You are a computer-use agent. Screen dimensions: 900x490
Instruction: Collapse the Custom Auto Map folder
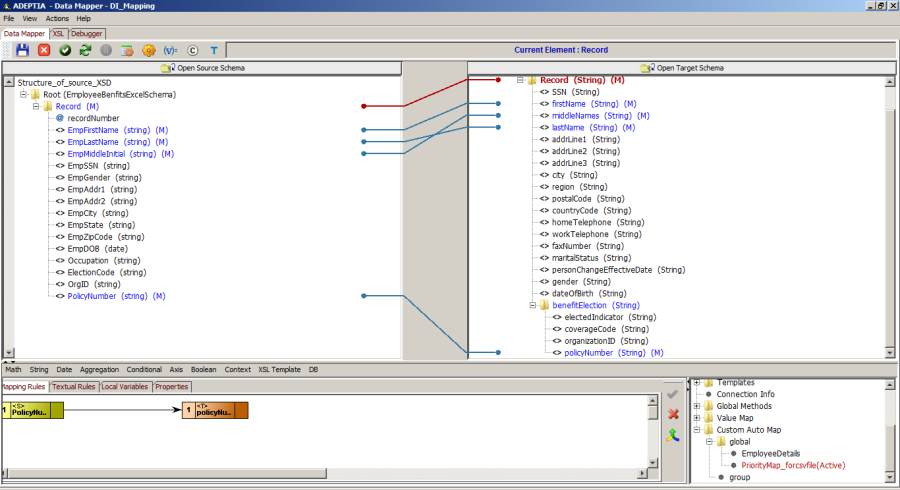(x=697, y=430)
